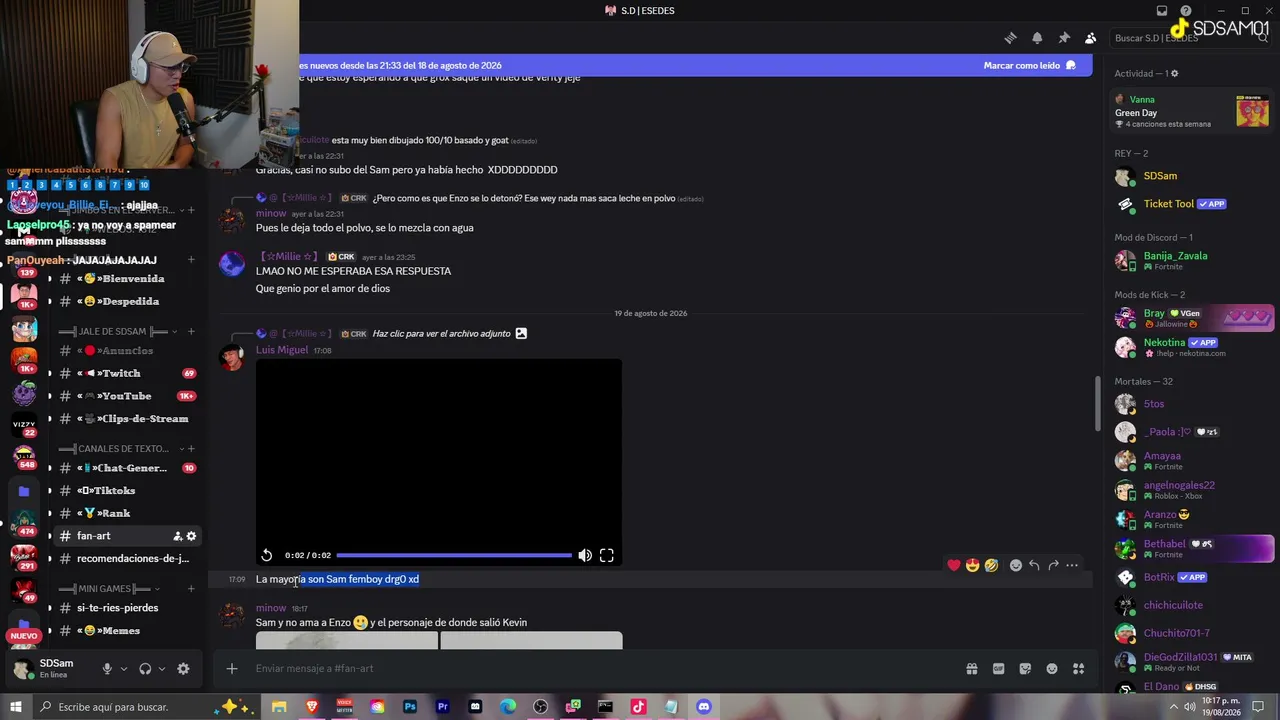
Task: Seek on the video progress bar
Action: [x=454, y=555]
